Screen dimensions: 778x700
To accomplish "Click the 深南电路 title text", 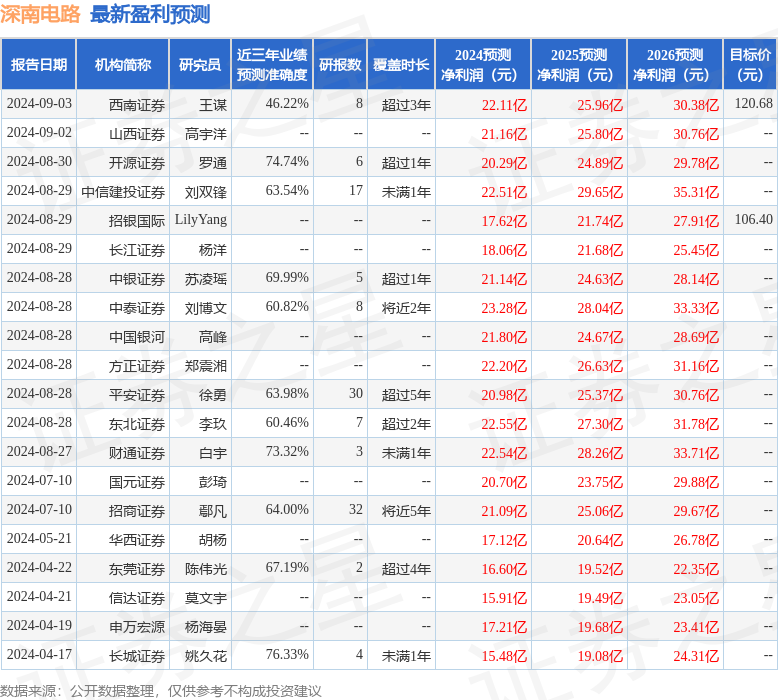I will 40,14.
